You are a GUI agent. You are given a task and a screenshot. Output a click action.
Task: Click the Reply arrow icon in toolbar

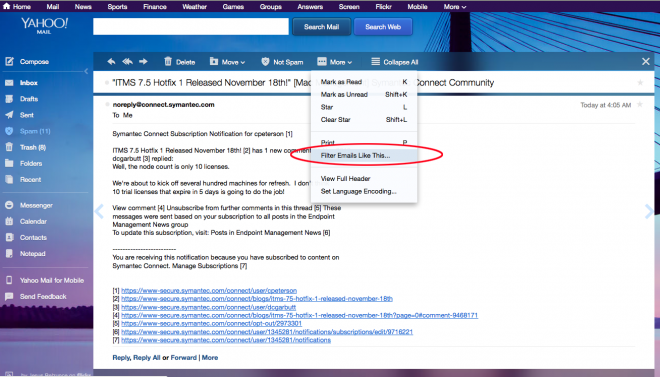coord(111,62)
